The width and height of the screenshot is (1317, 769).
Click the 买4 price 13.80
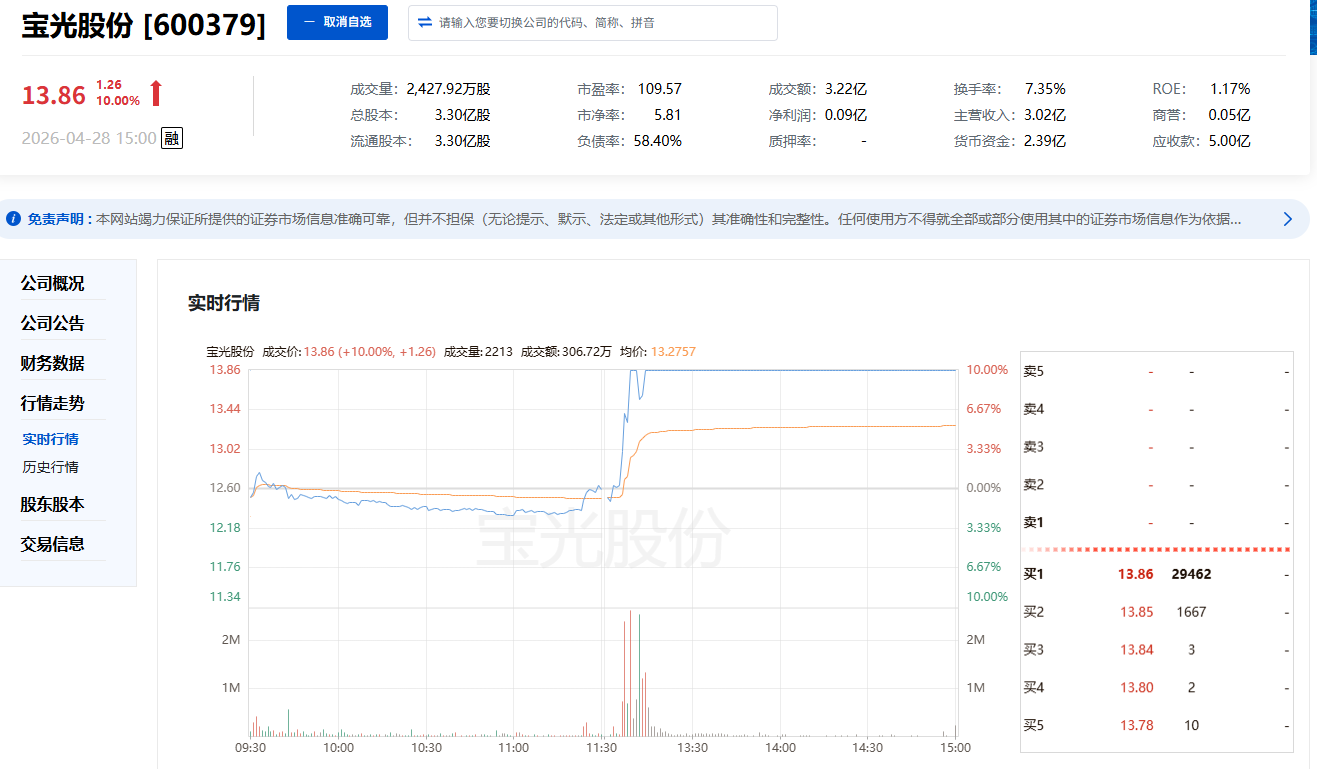click(x=1137, y=688)
